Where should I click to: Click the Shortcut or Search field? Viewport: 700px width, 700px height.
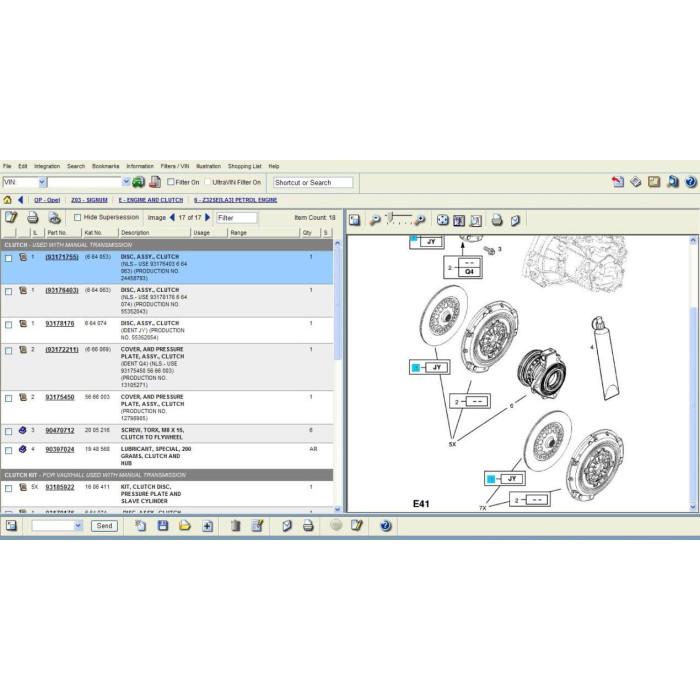(312, 183)
